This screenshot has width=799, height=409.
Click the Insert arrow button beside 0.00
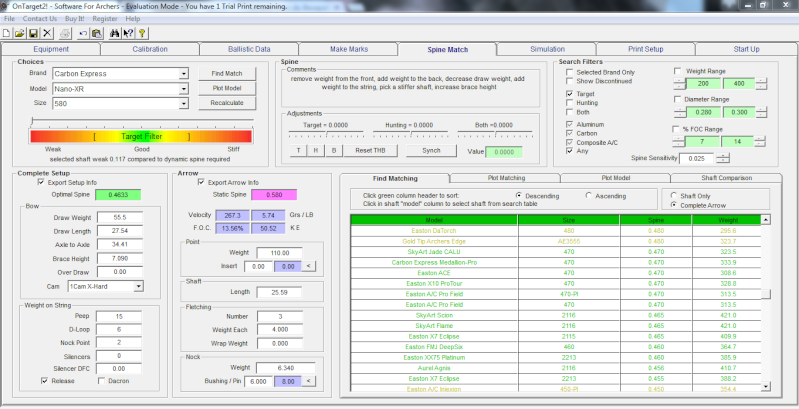click(308, 266)
